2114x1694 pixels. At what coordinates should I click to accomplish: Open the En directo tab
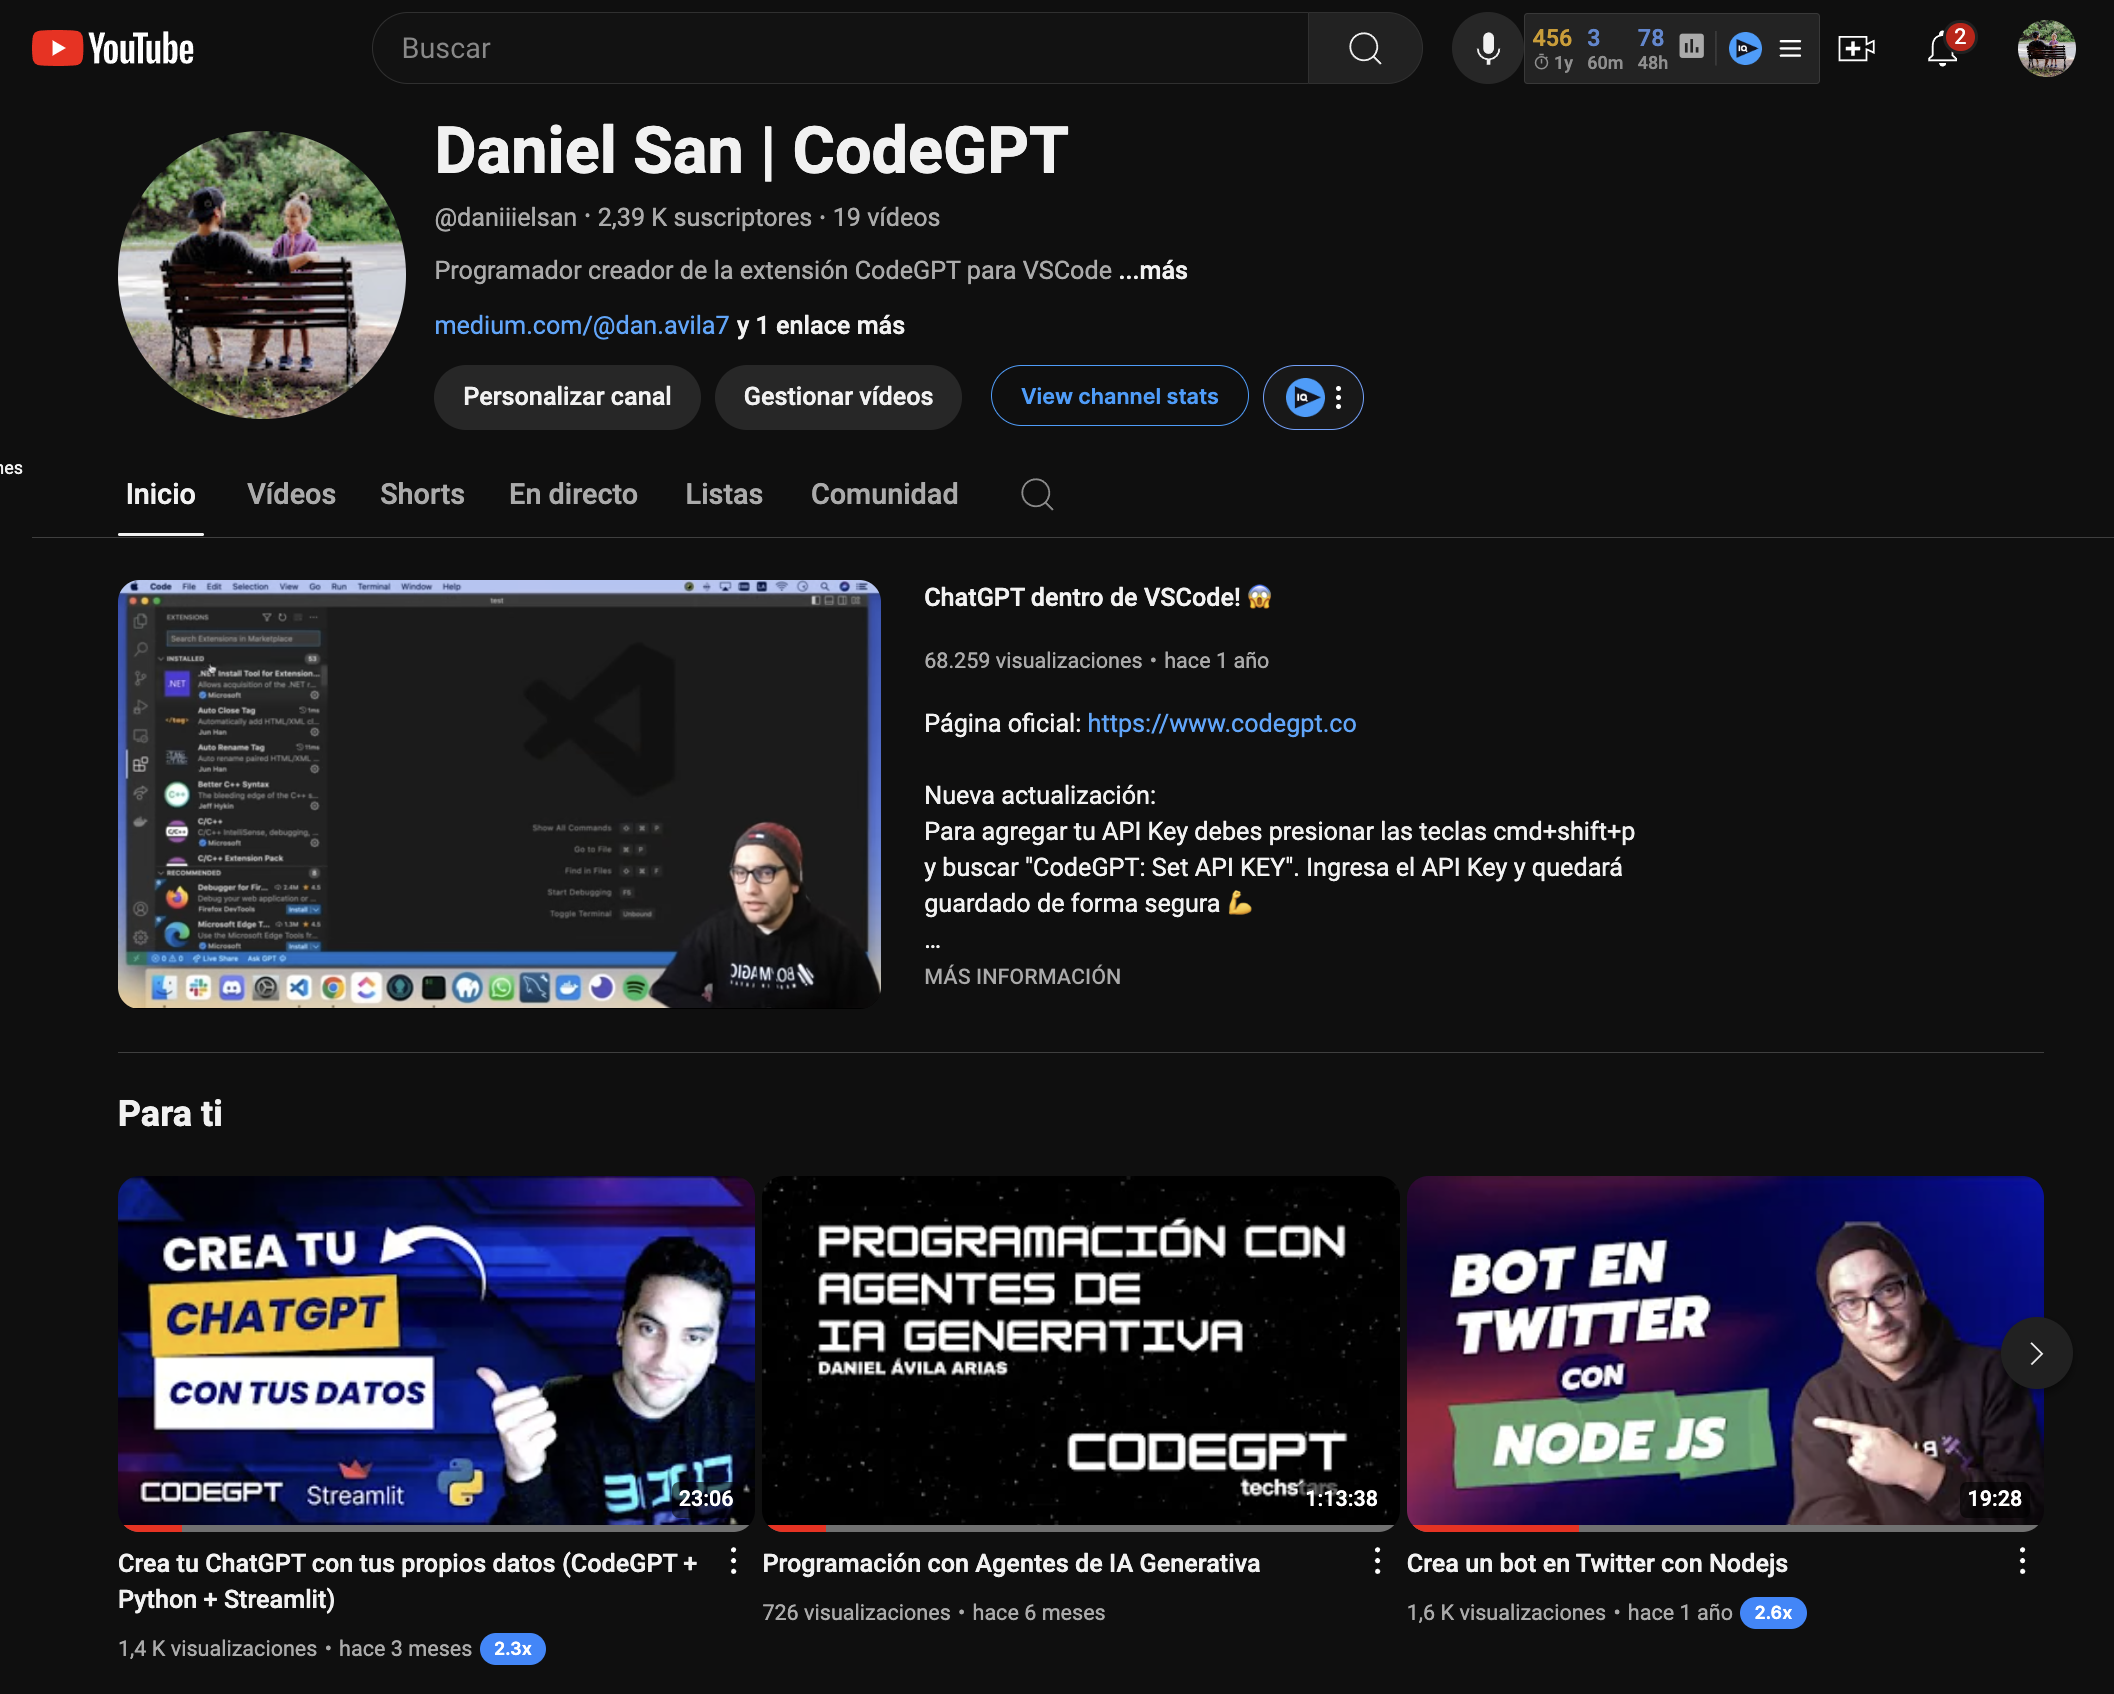pyautogui.click(x=573, y=494)
